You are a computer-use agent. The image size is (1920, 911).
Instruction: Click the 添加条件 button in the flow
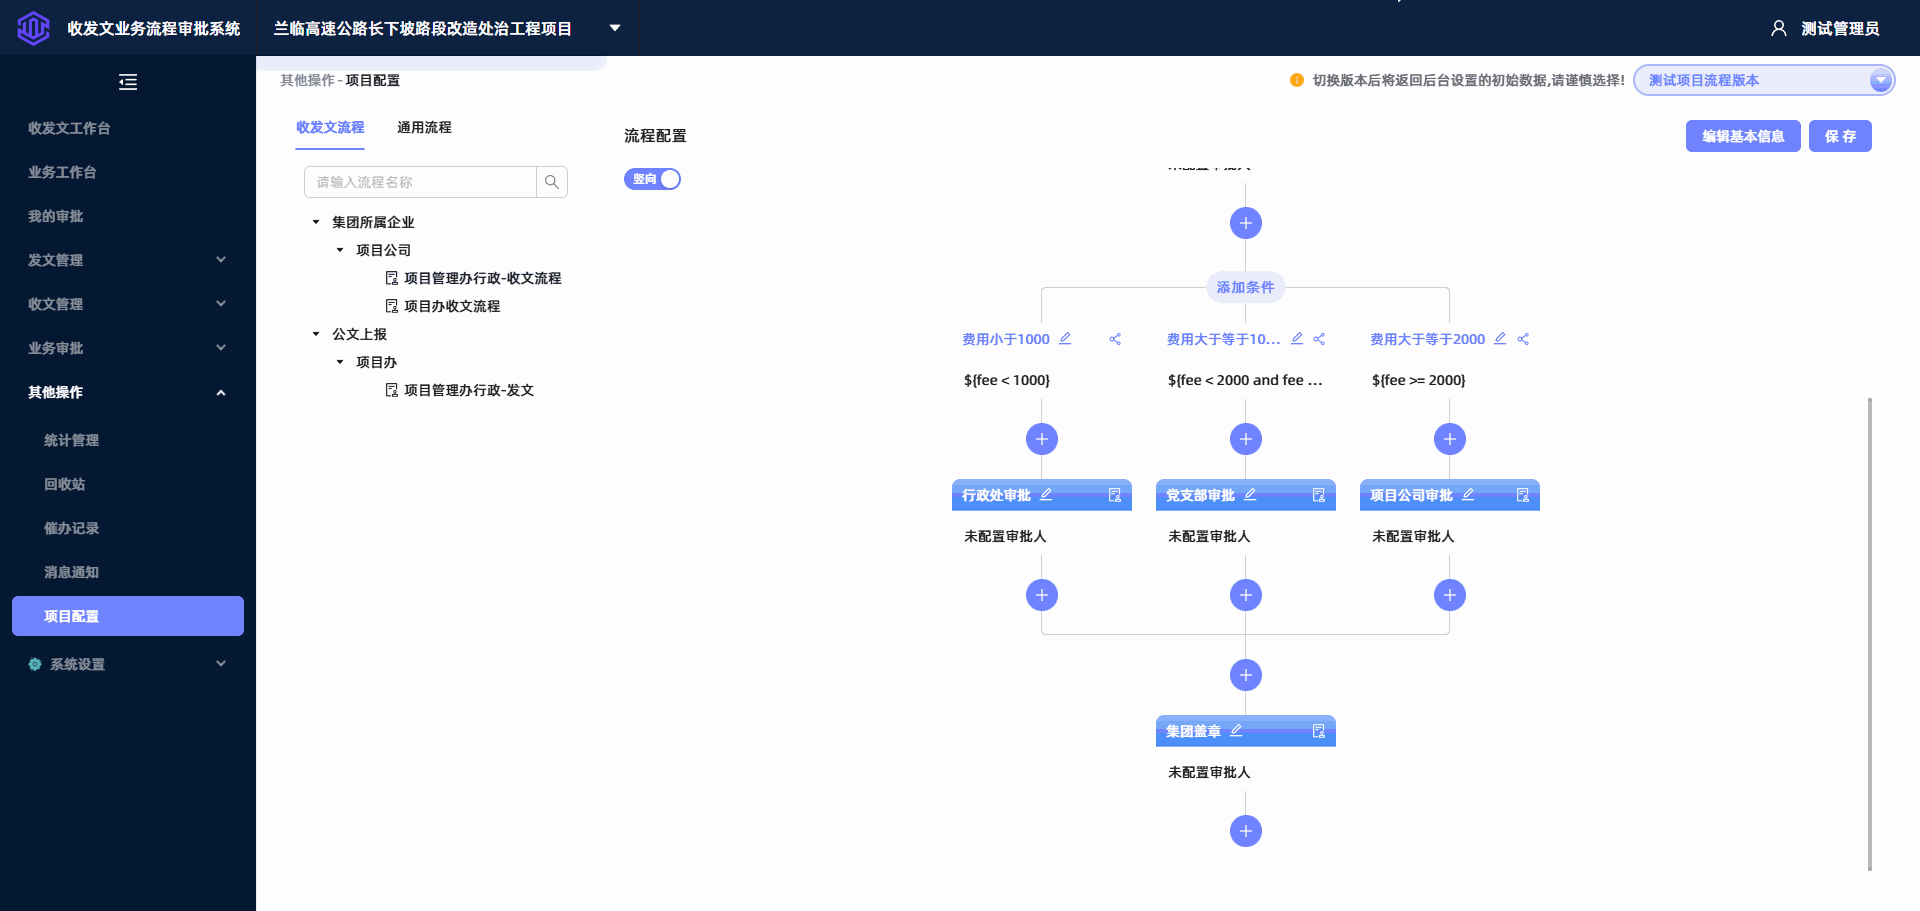point(1245,287)
